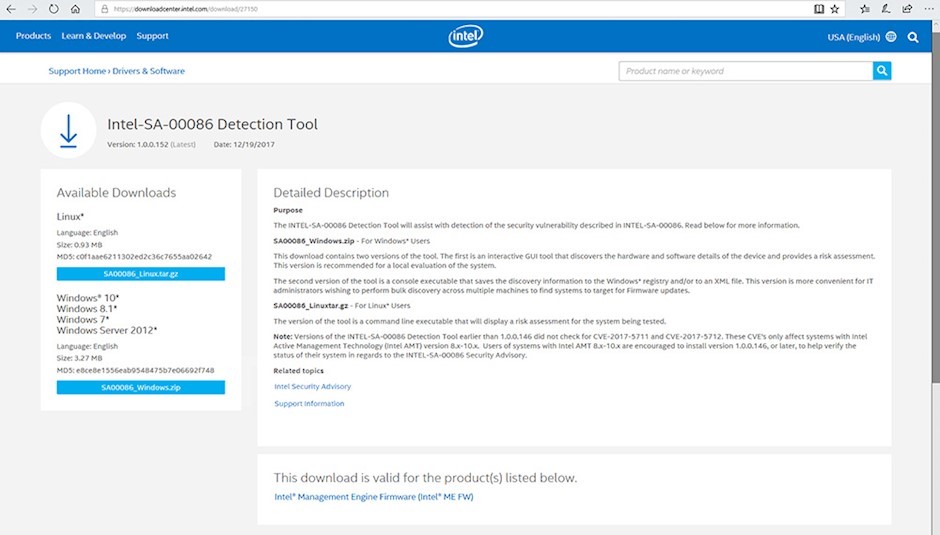Viewport: 940px width, 535px height.
Task: Click the browser forward arrow
Action: point(32,9)
